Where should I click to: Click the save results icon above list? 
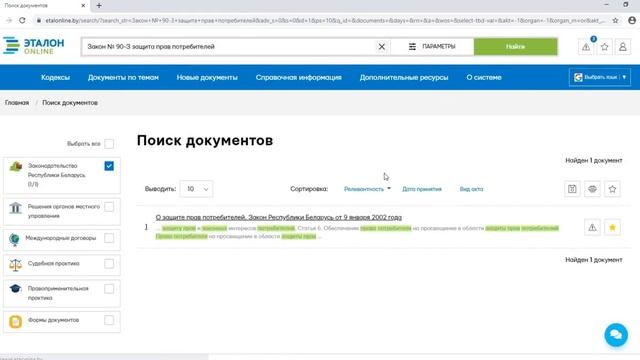click(572, 189)
